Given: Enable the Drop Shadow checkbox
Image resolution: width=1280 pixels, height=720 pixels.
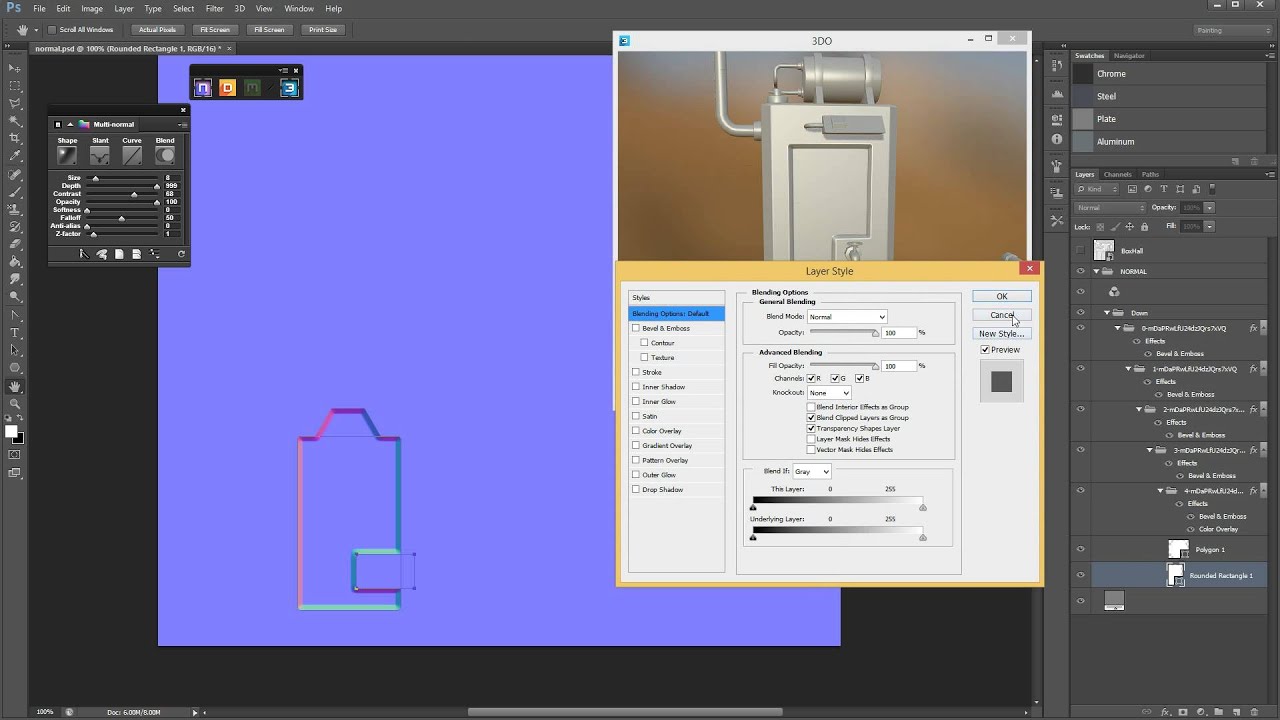Looking at the screenshot, I should click(636, 489).
